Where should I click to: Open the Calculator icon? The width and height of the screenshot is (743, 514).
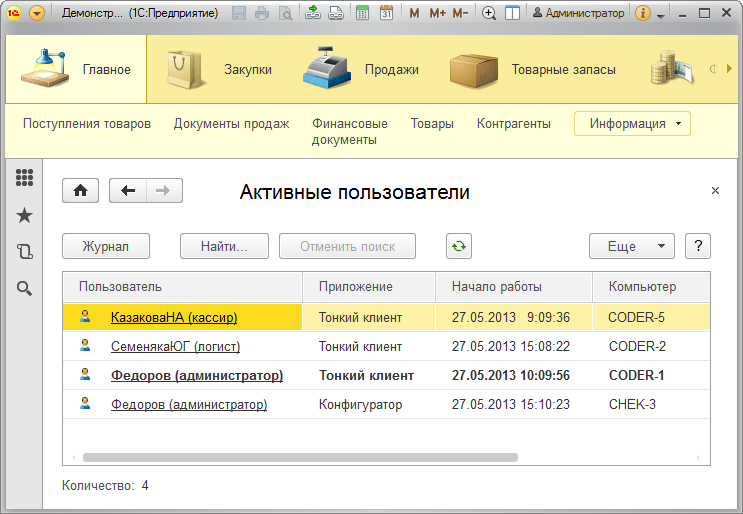[x=362, y=13]
